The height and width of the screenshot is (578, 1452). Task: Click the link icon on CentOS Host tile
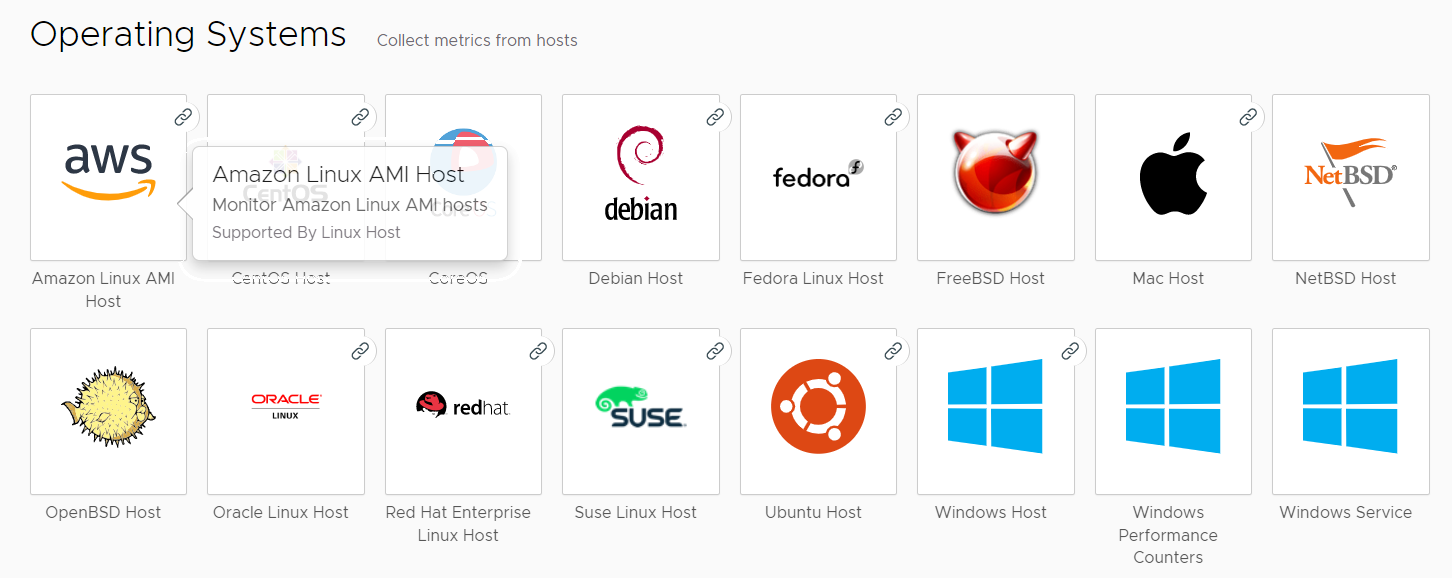pos(360,117)
